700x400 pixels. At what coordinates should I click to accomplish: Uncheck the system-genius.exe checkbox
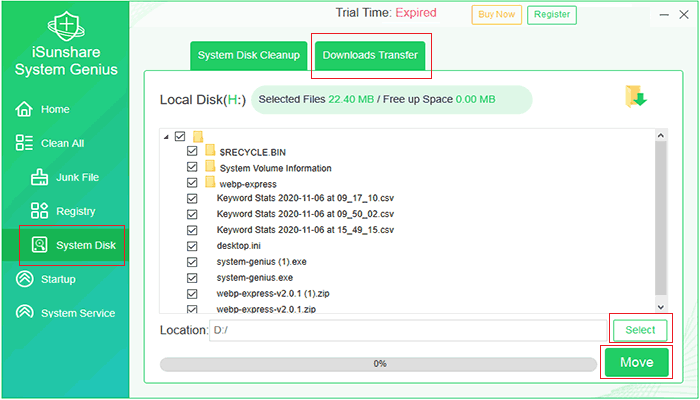(x=192, y=278)
